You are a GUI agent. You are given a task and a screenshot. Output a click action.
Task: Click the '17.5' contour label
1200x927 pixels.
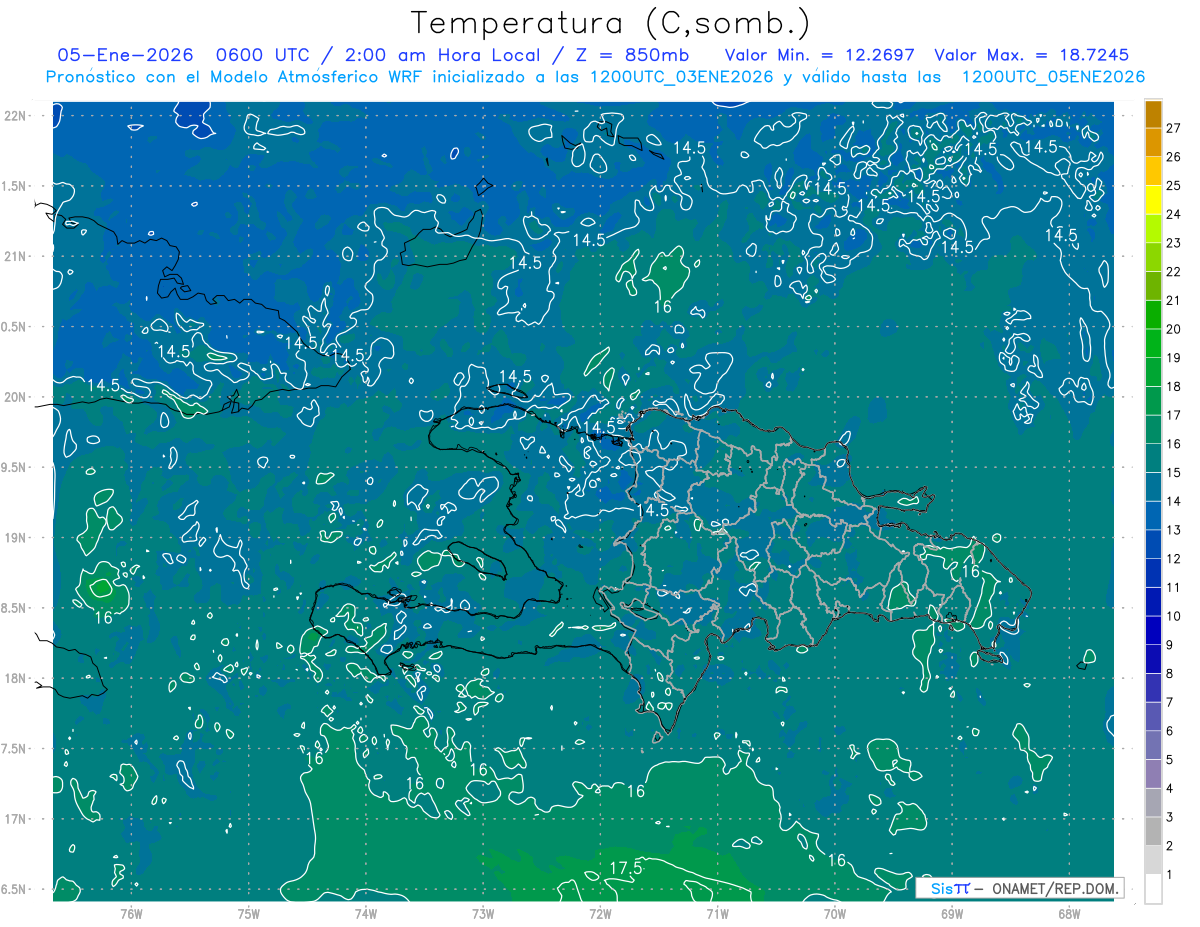(x=624, y=869)
